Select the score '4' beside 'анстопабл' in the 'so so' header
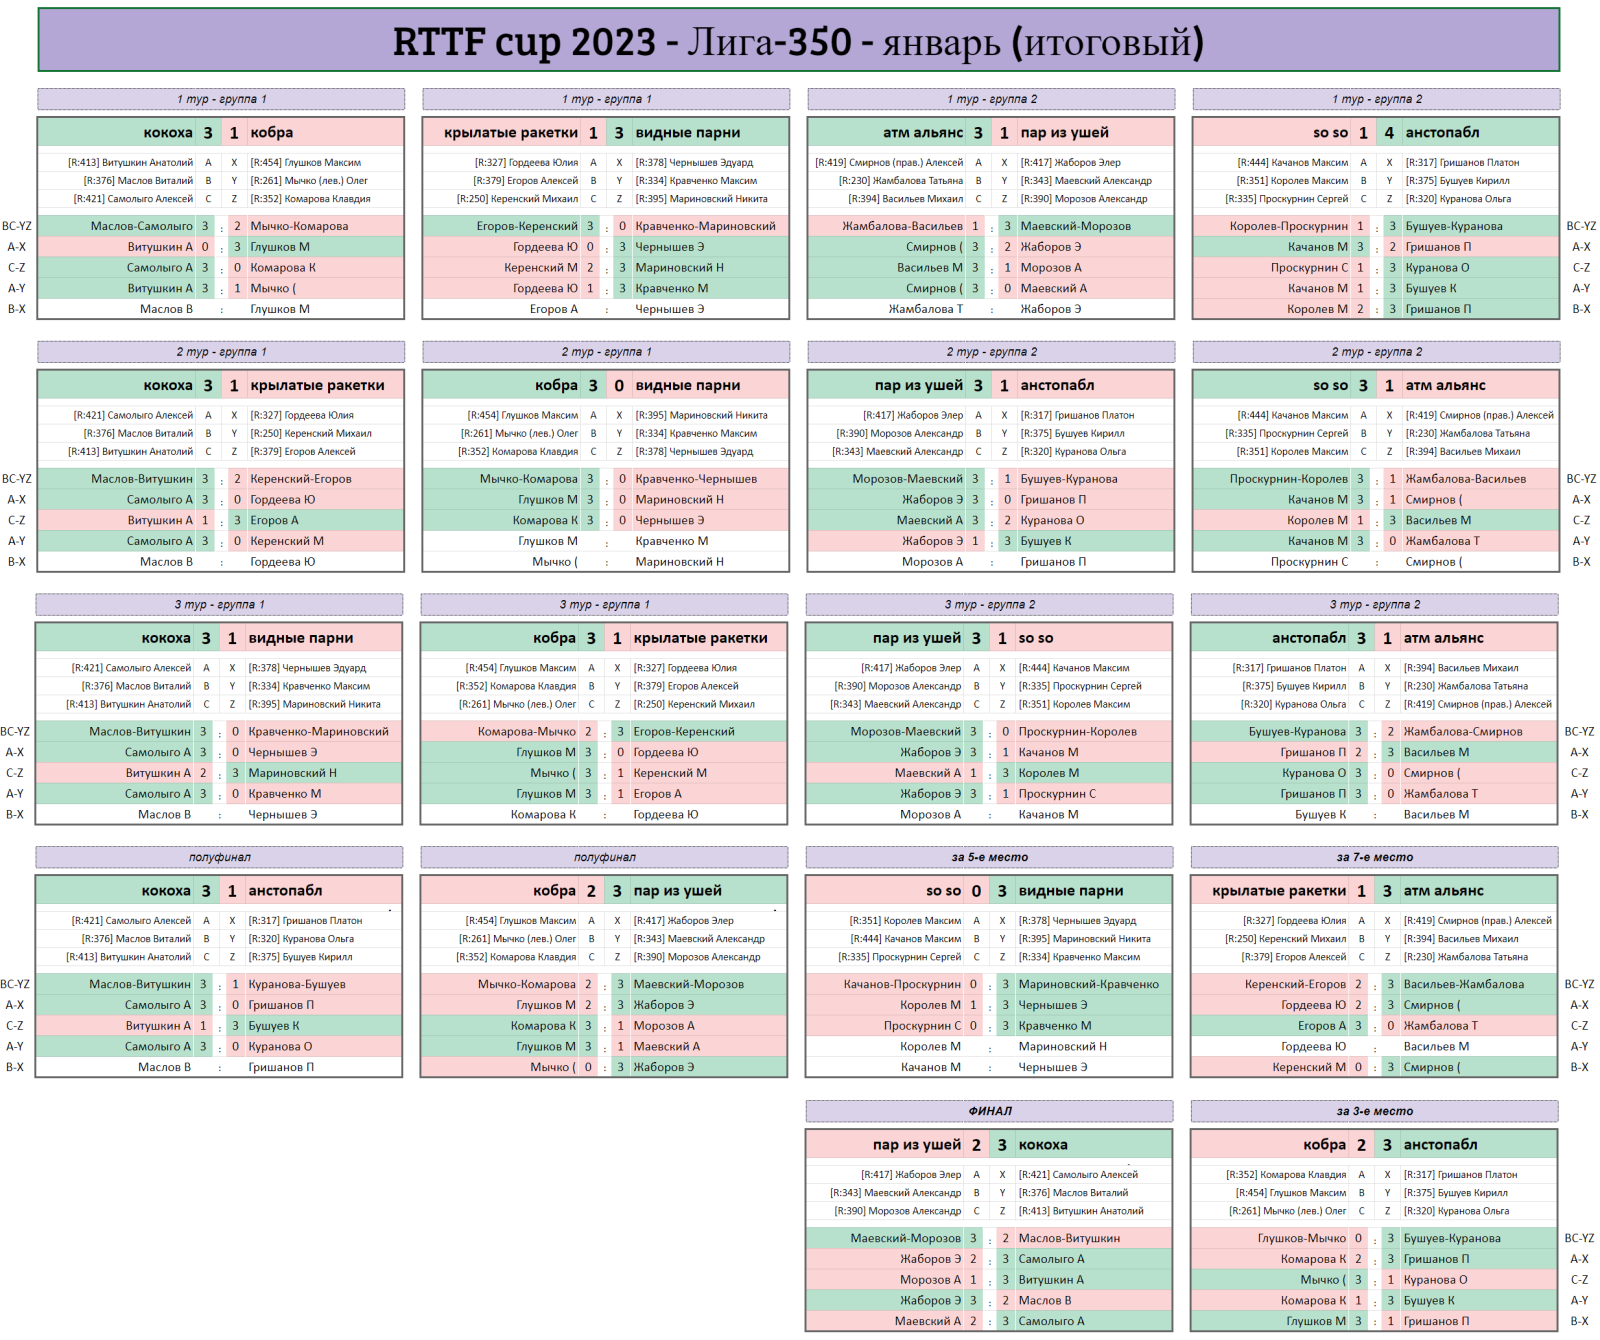Screen dimensions: 1600x1340 click(x=1389, y=133)
